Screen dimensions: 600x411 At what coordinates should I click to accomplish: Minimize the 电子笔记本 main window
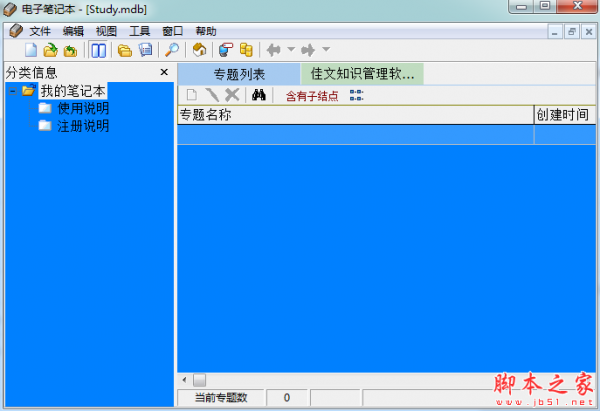[x=522, y=7]
